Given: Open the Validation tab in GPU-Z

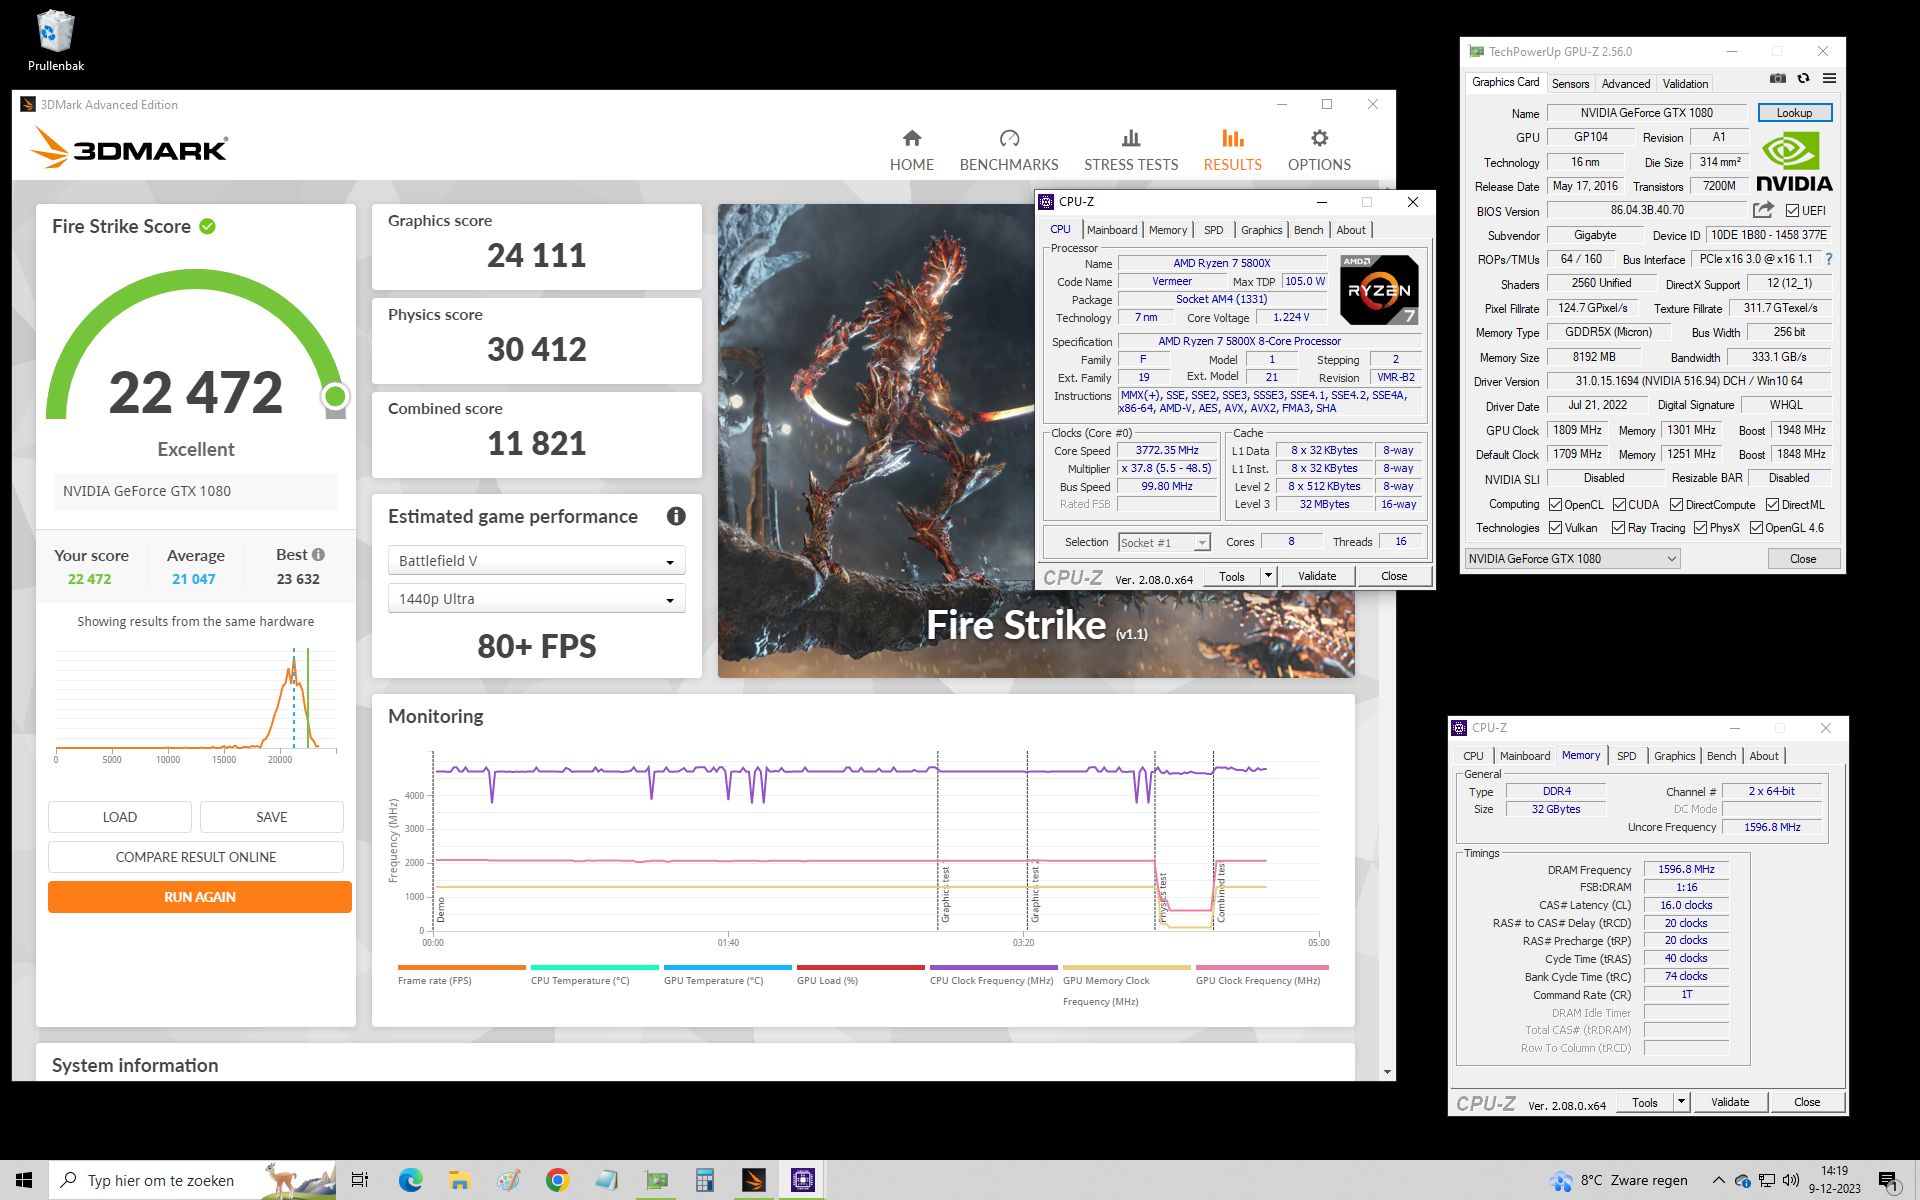Looking at the screenshot, I should click(x=1685, y=84).
